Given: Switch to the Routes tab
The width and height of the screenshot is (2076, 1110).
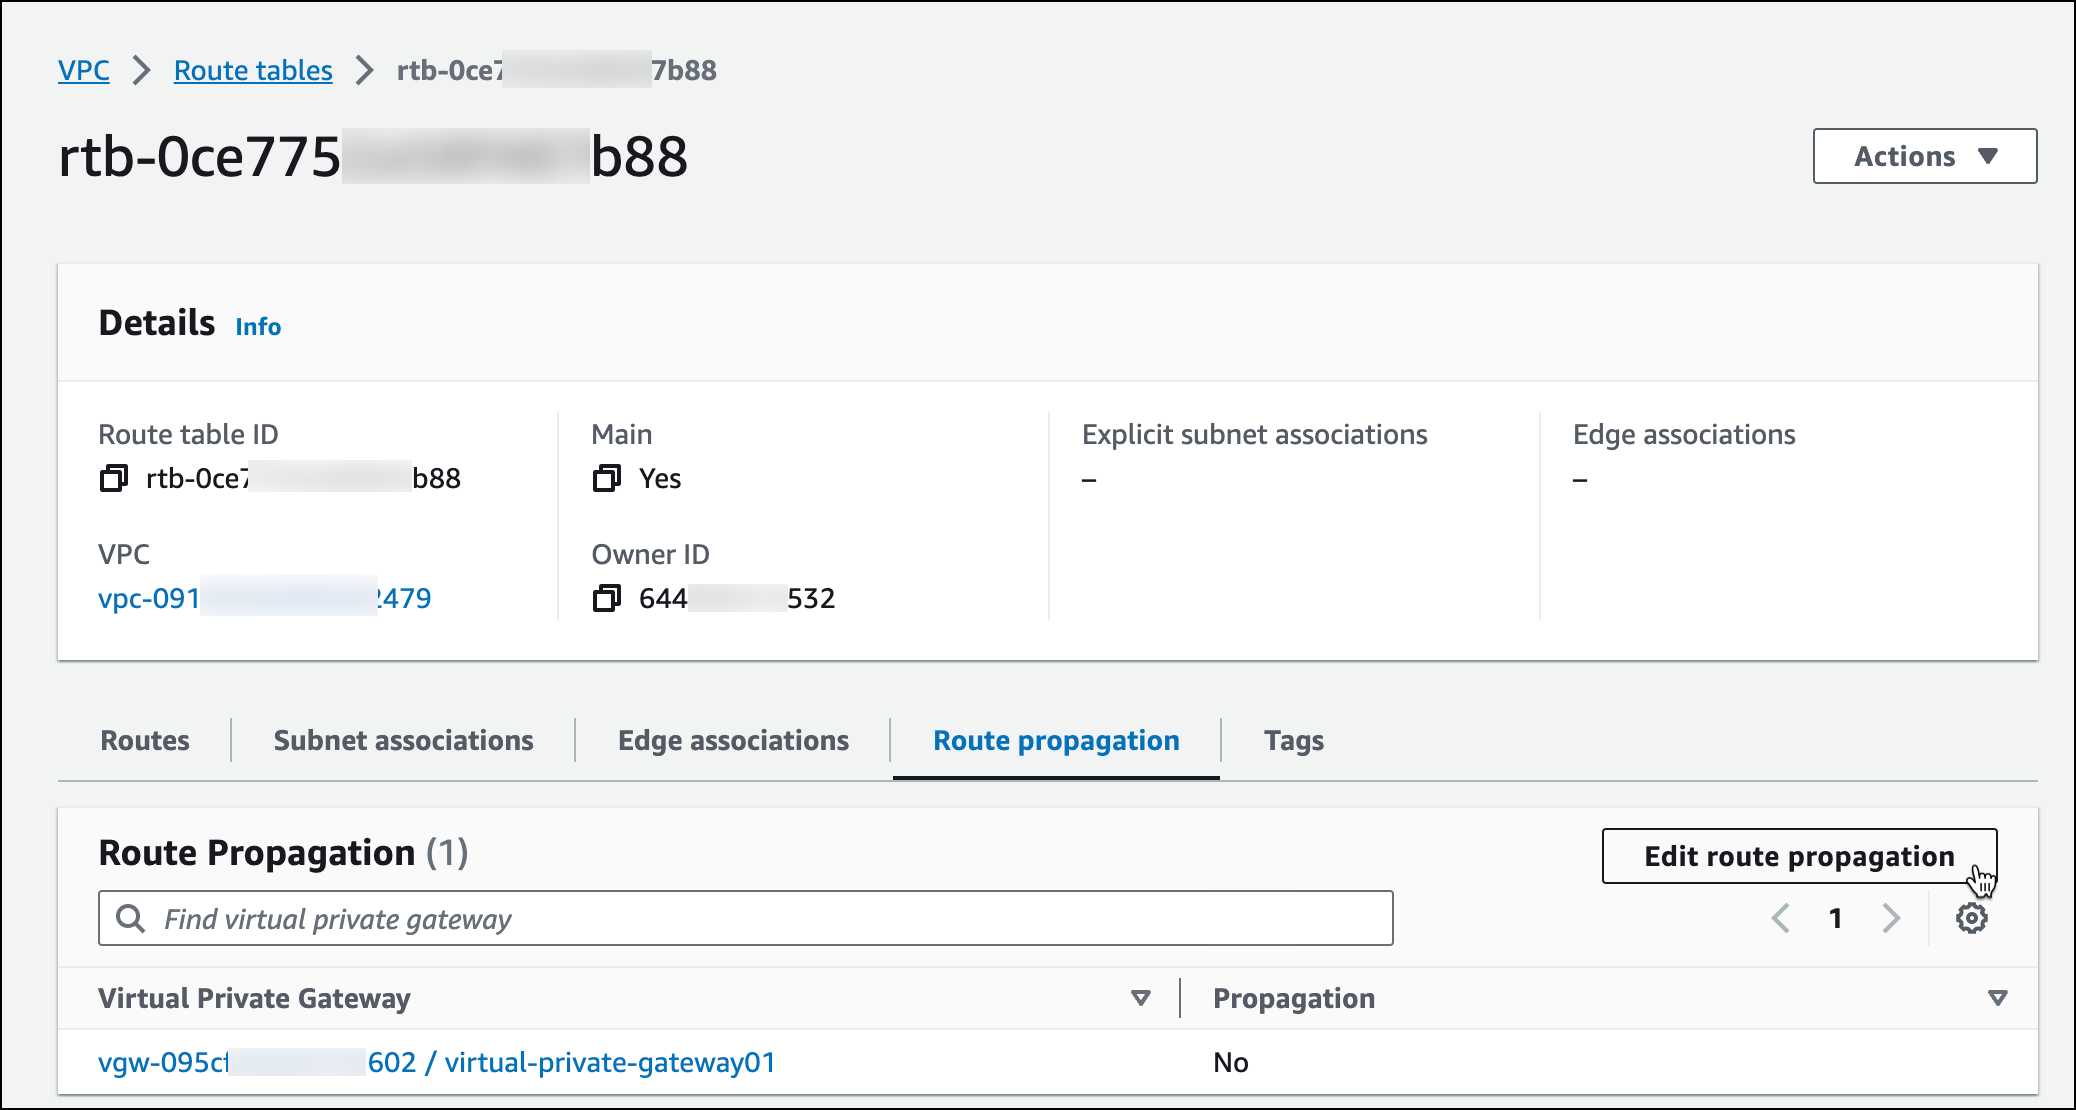Looking at the screenshot, I should coord(144,740).
